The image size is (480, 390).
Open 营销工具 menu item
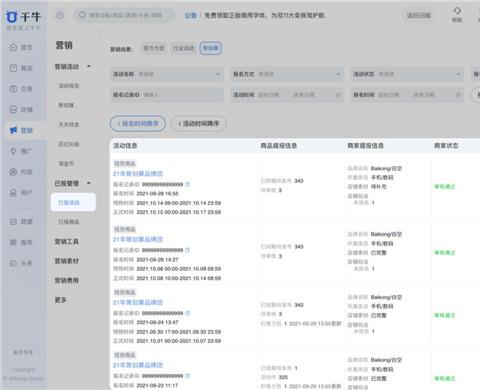coord(66,242)
